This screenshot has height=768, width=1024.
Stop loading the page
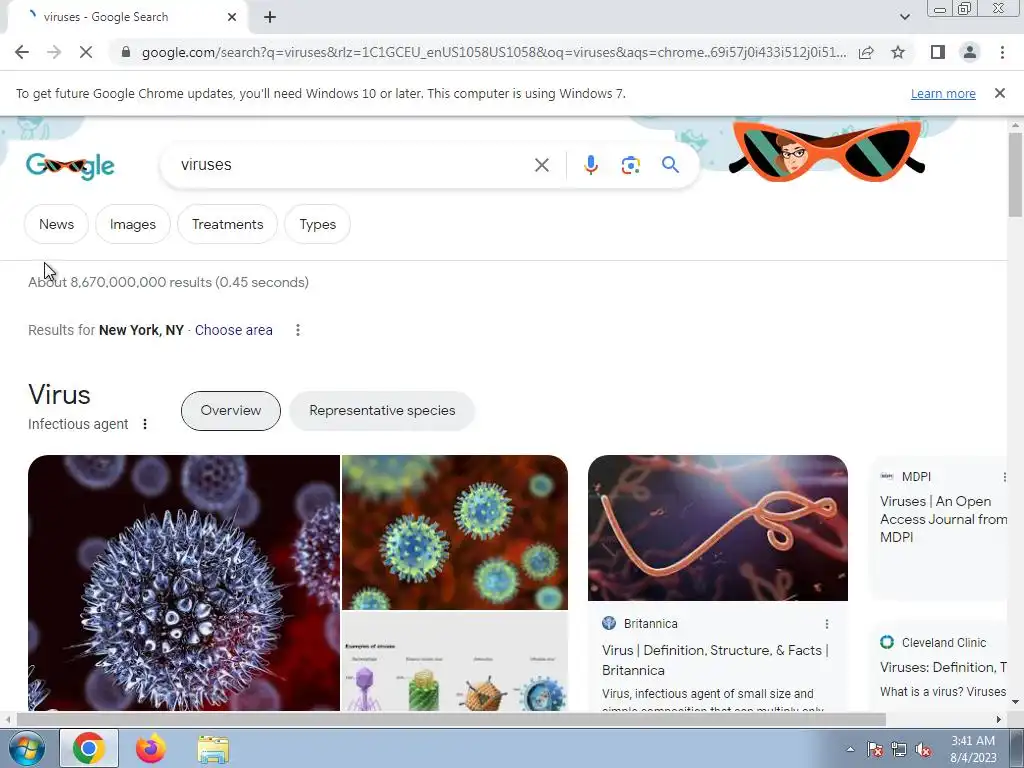(x=86, y=52)
